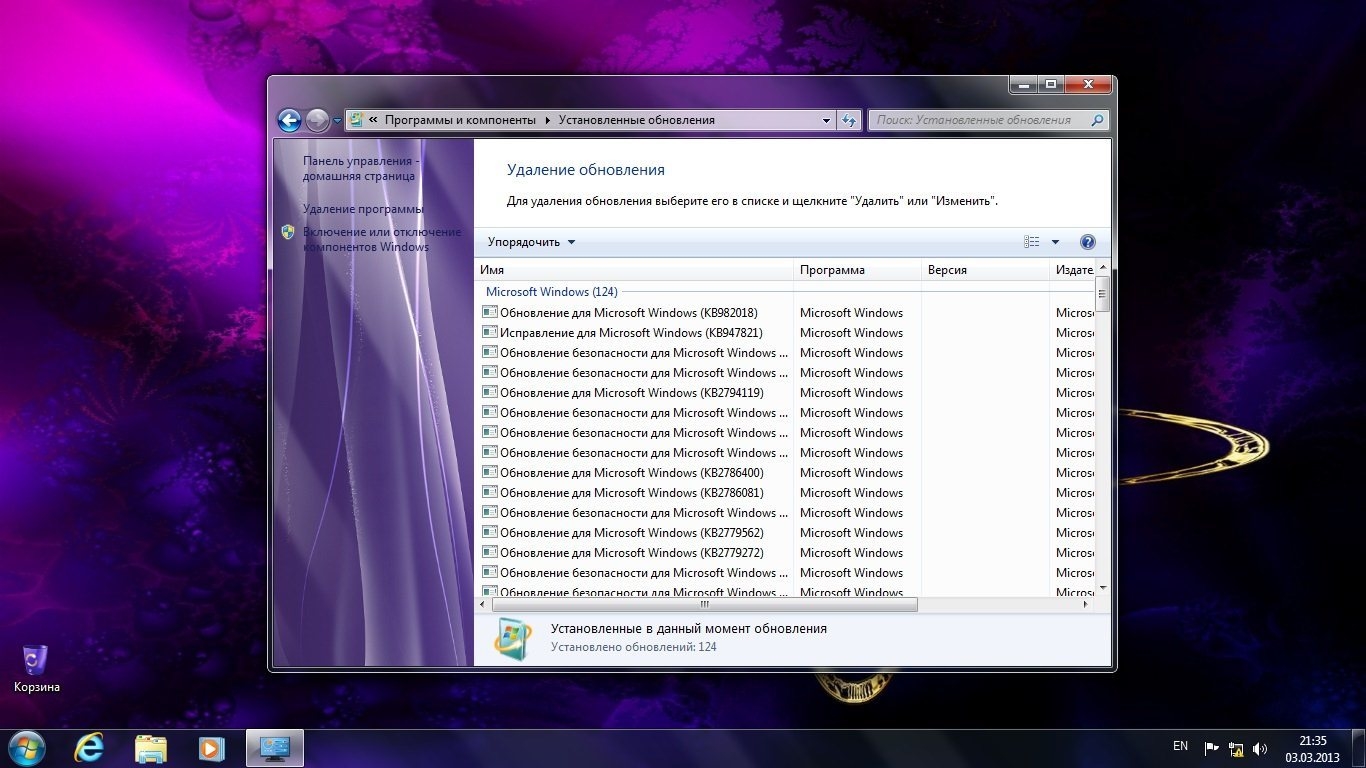1366x768 pixels.
Task: Go back with the blue Back arrow
Action: [x=289, y=121]
